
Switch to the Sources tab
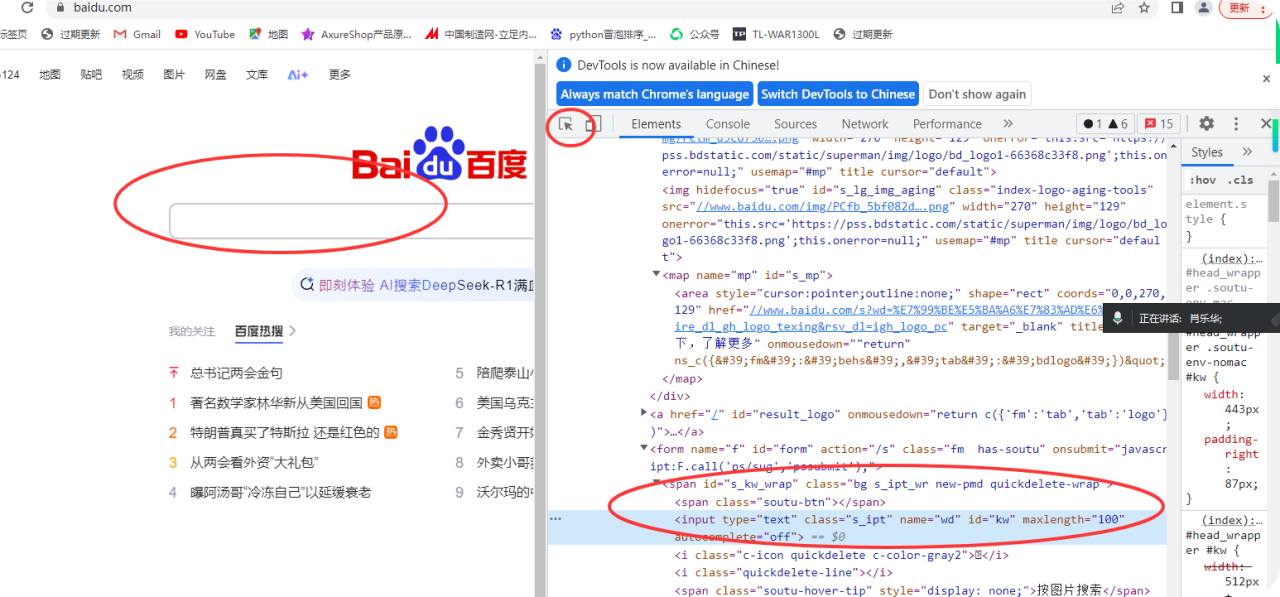[x=795, y=124]
